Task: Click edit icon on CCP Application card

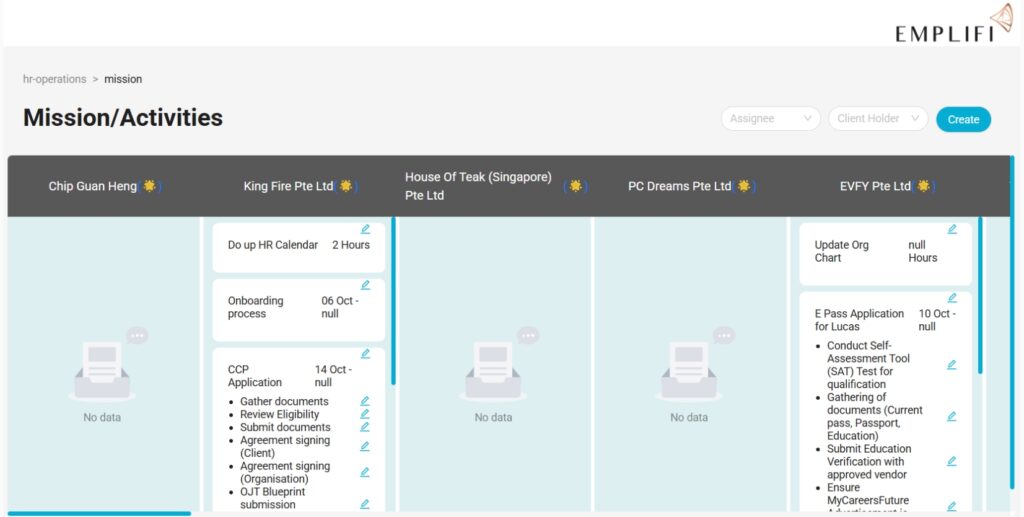Action: point(365,354)
